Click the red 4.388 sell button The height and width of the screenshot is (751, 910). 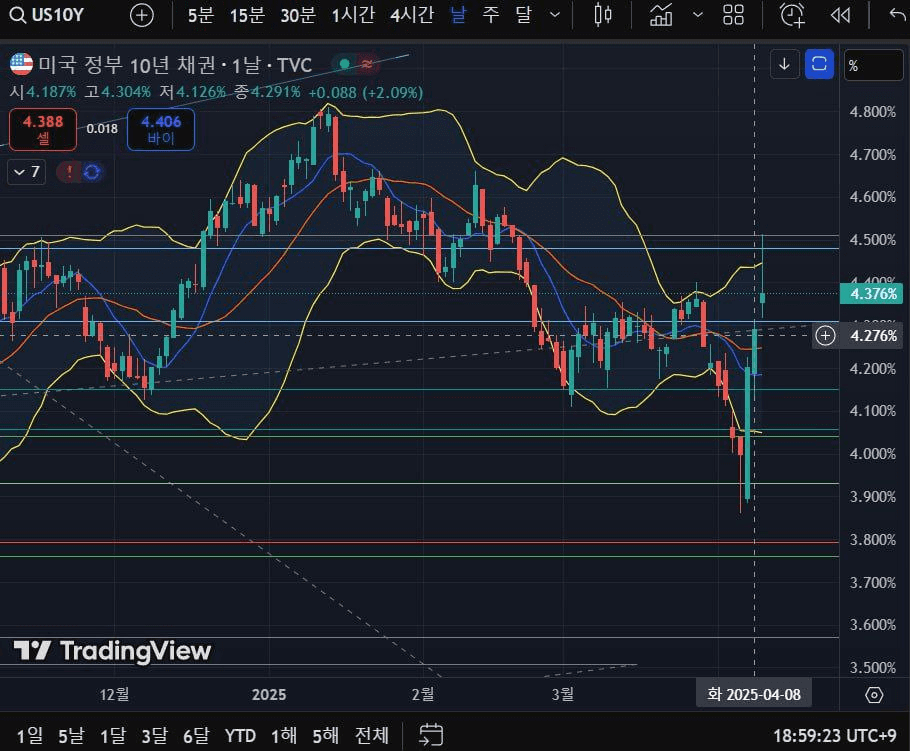(43, 129)
